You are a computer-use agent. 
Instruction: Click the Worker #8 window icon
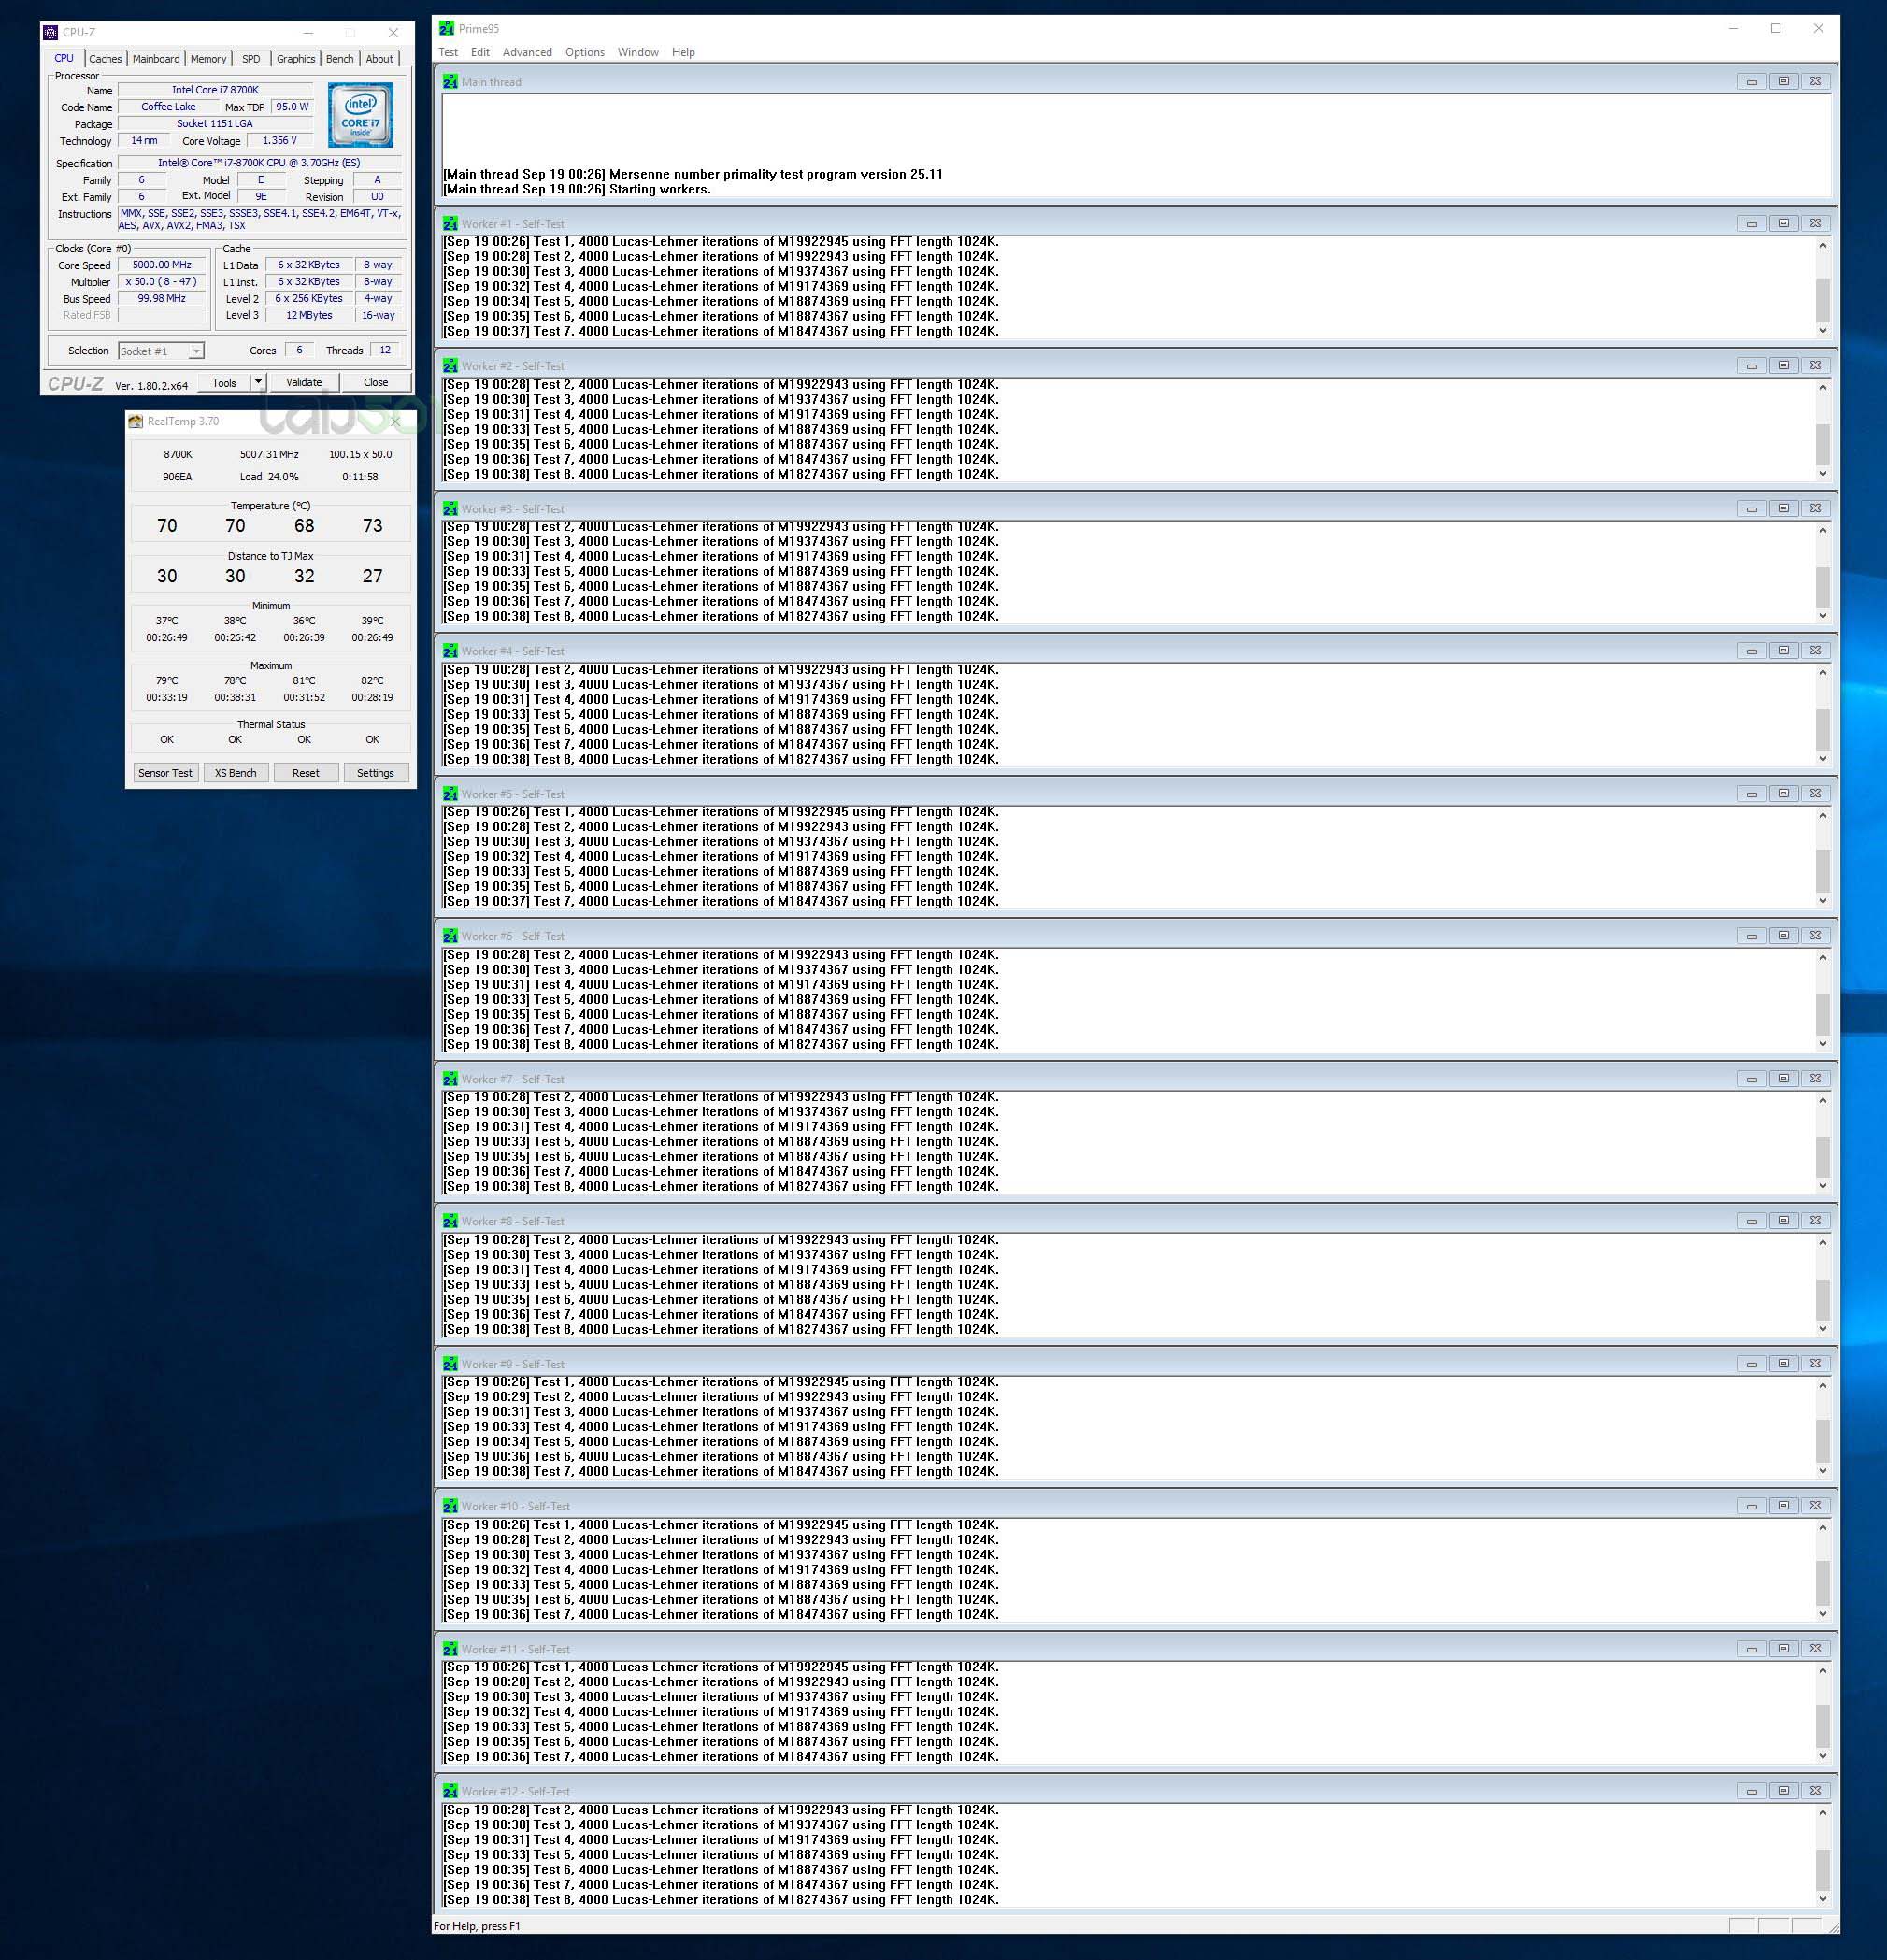coord(450,1220)
